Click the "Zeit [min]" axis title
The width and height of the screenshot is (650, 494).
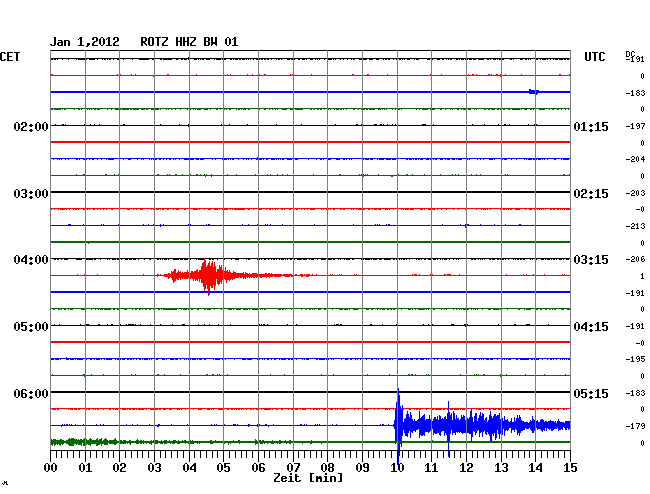click(308, 478)
